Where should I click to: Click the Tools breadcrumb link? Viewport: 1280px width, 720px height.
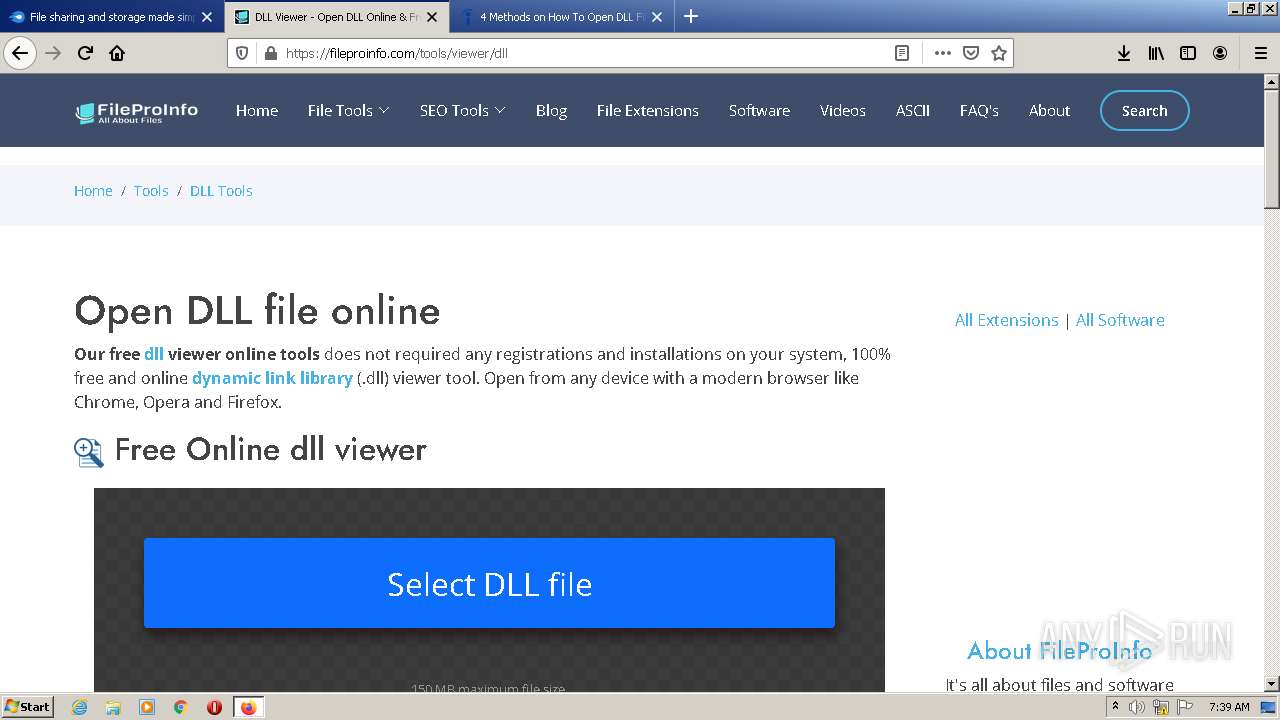click(151, 190)
